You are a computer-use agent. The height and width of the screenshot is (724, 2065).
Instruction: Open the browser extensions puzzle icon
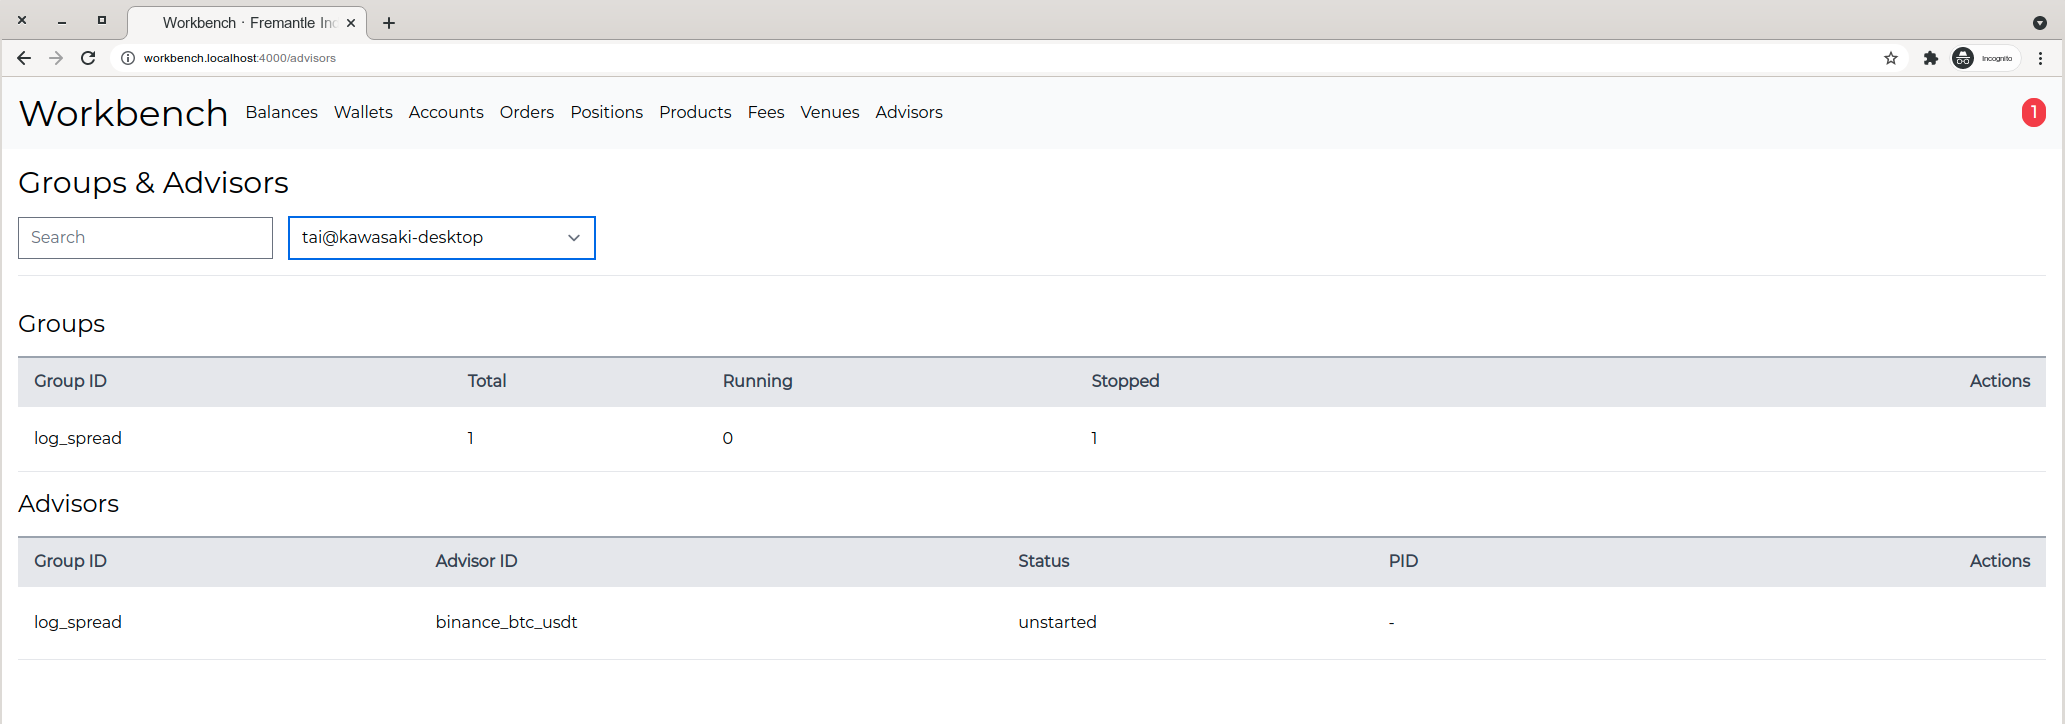(1931, 58)
